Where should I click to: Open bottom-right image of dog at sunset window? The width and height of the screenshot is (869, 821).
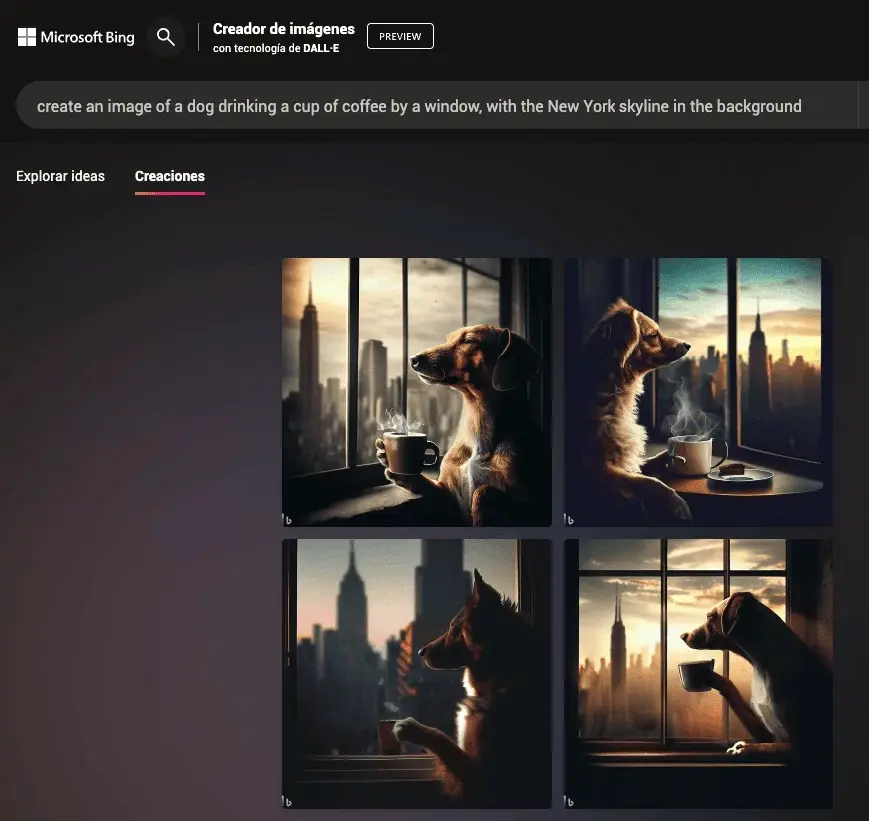point(697,673)
